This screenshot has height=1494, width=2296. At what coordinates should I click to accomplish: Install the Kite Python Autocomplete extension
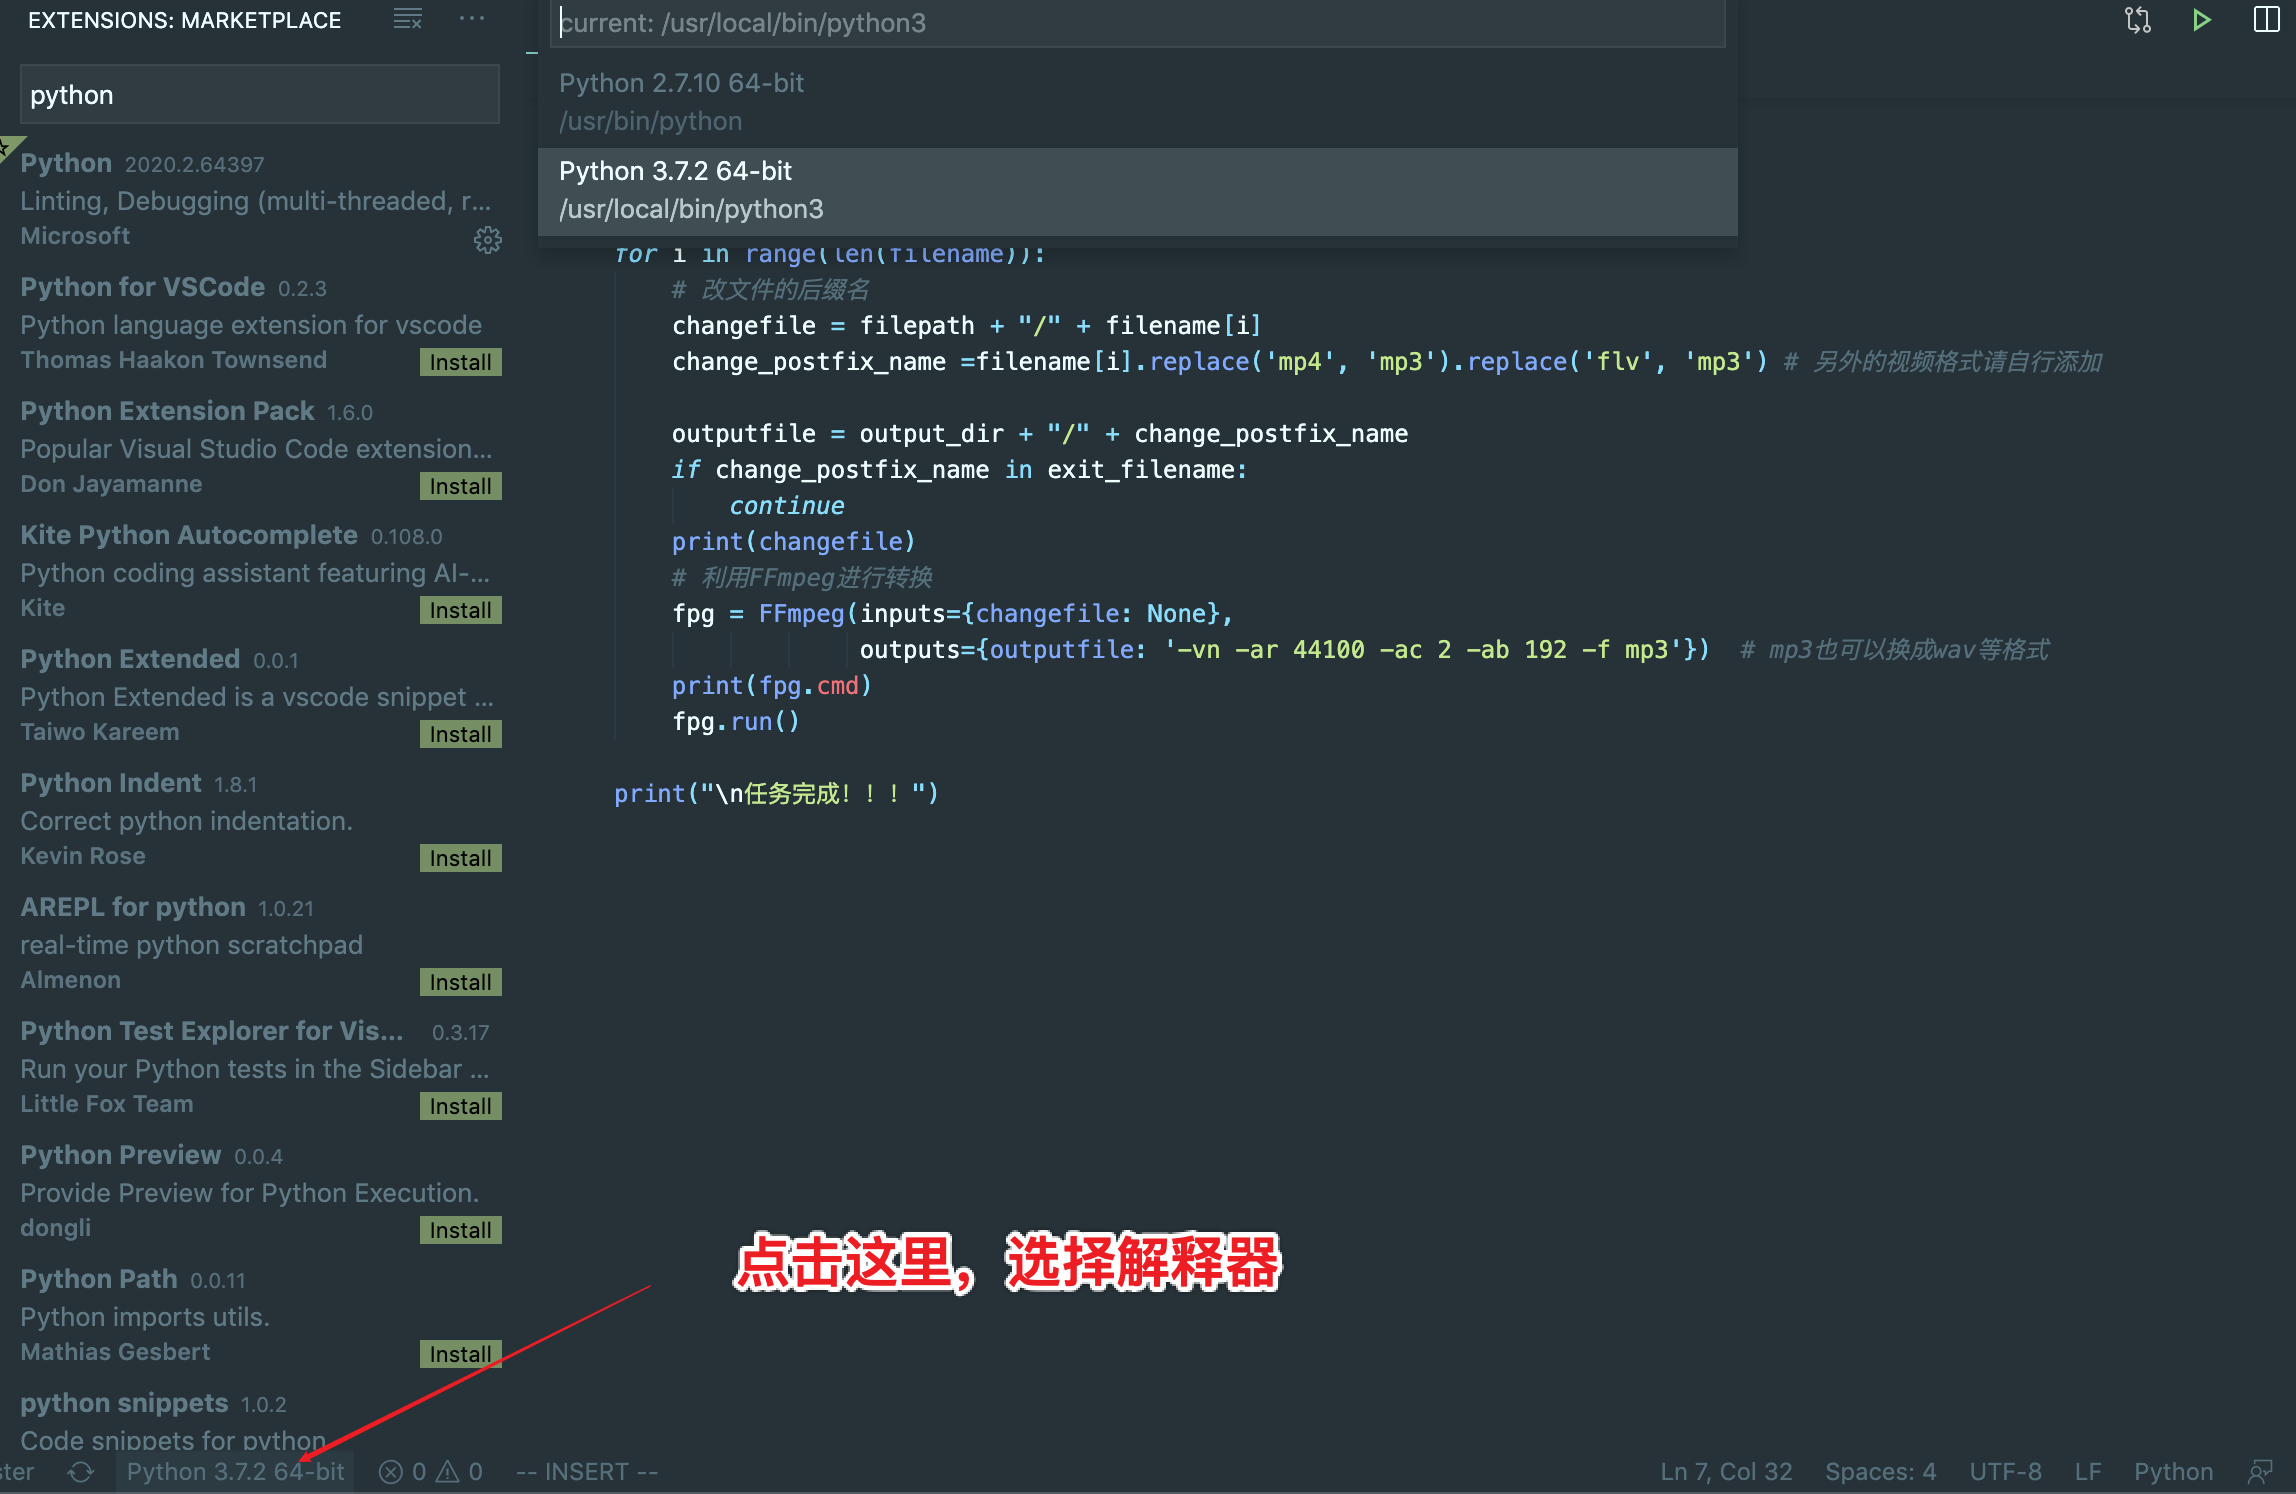coord(462,607)
